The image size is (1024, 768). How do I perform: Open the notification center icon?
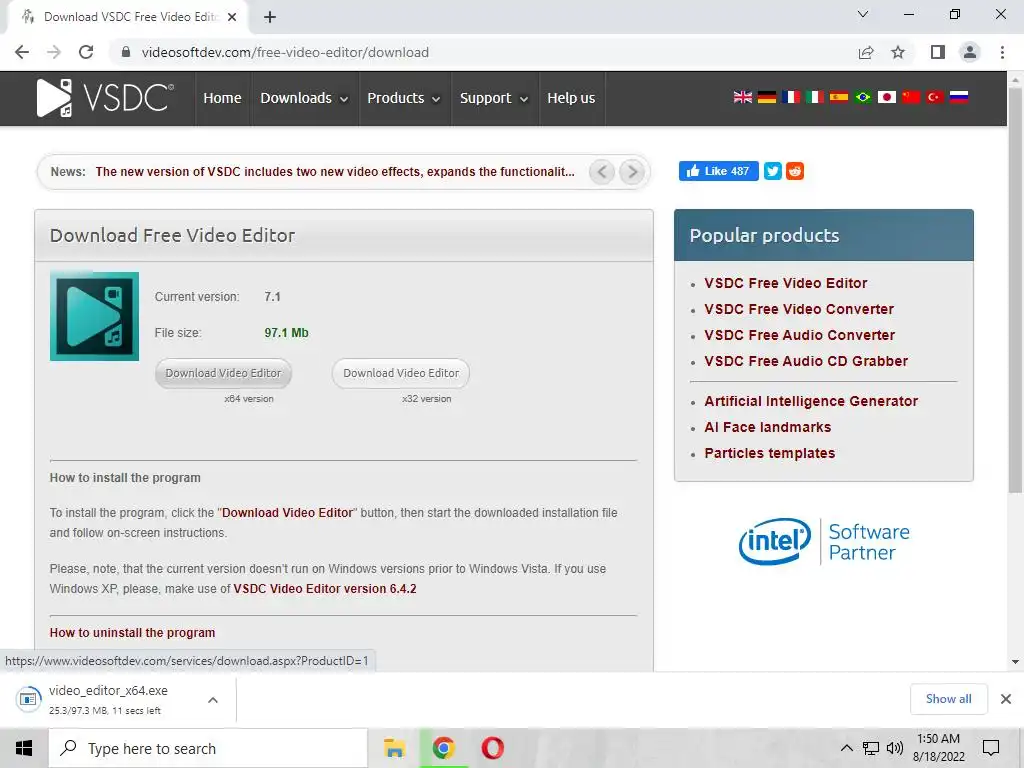[x=991, y=748]
